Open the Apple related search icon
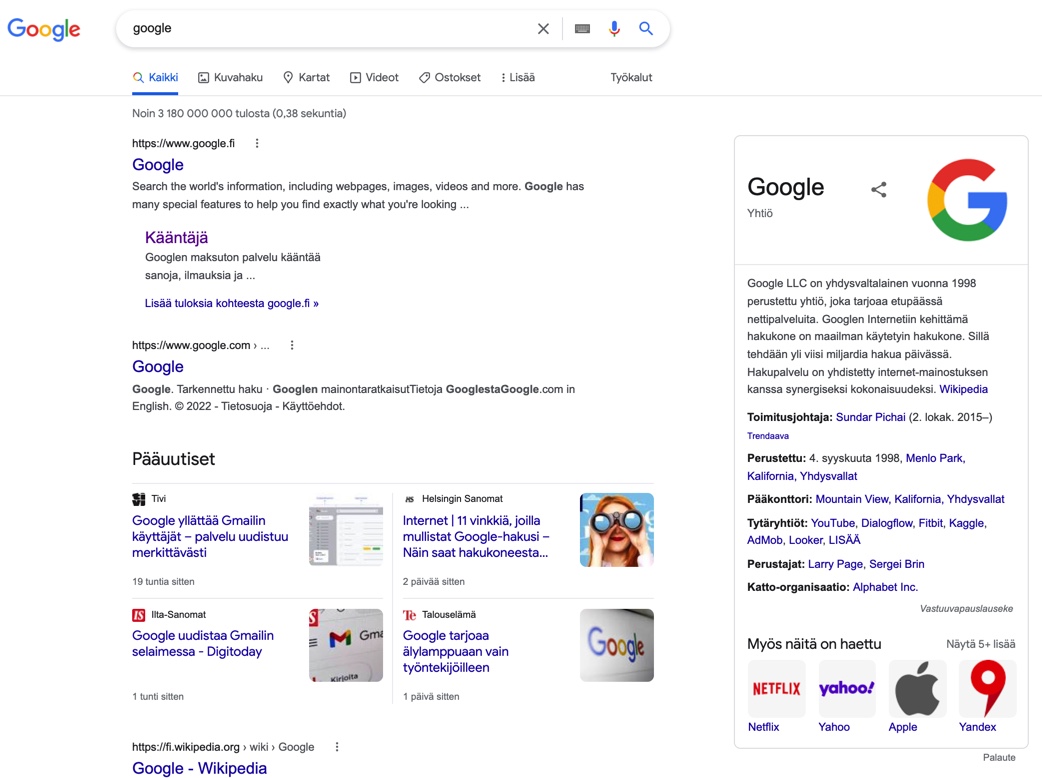The width and height of the screenshot is (1042, 778). (916, 688)
